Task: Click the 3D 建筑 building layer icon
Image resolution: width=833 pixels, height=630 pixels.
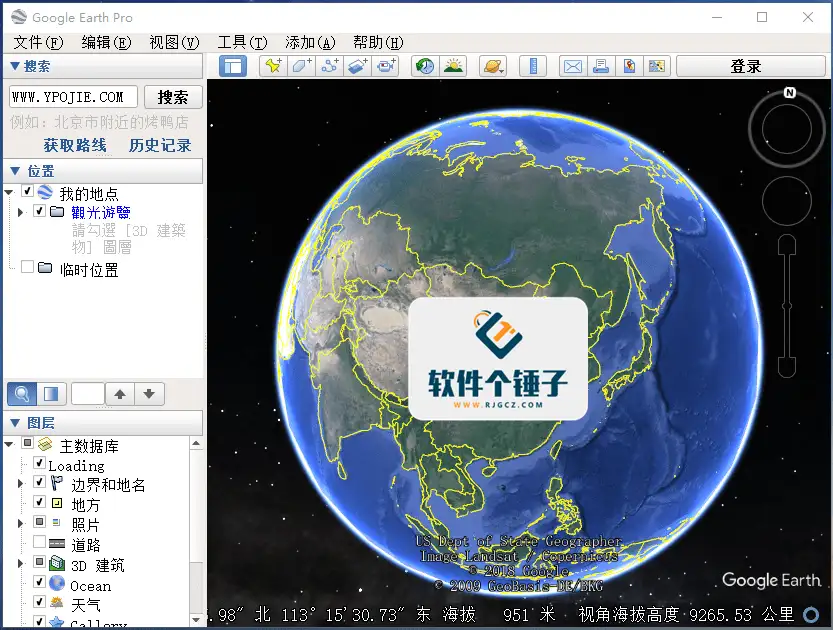Action: pos(57,564)
